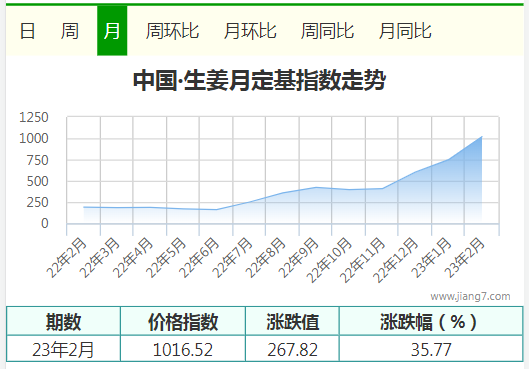This screenshot has height=369, width=529.
Task: Click the 750 y-axis value
Action: [x=37, y=160]
